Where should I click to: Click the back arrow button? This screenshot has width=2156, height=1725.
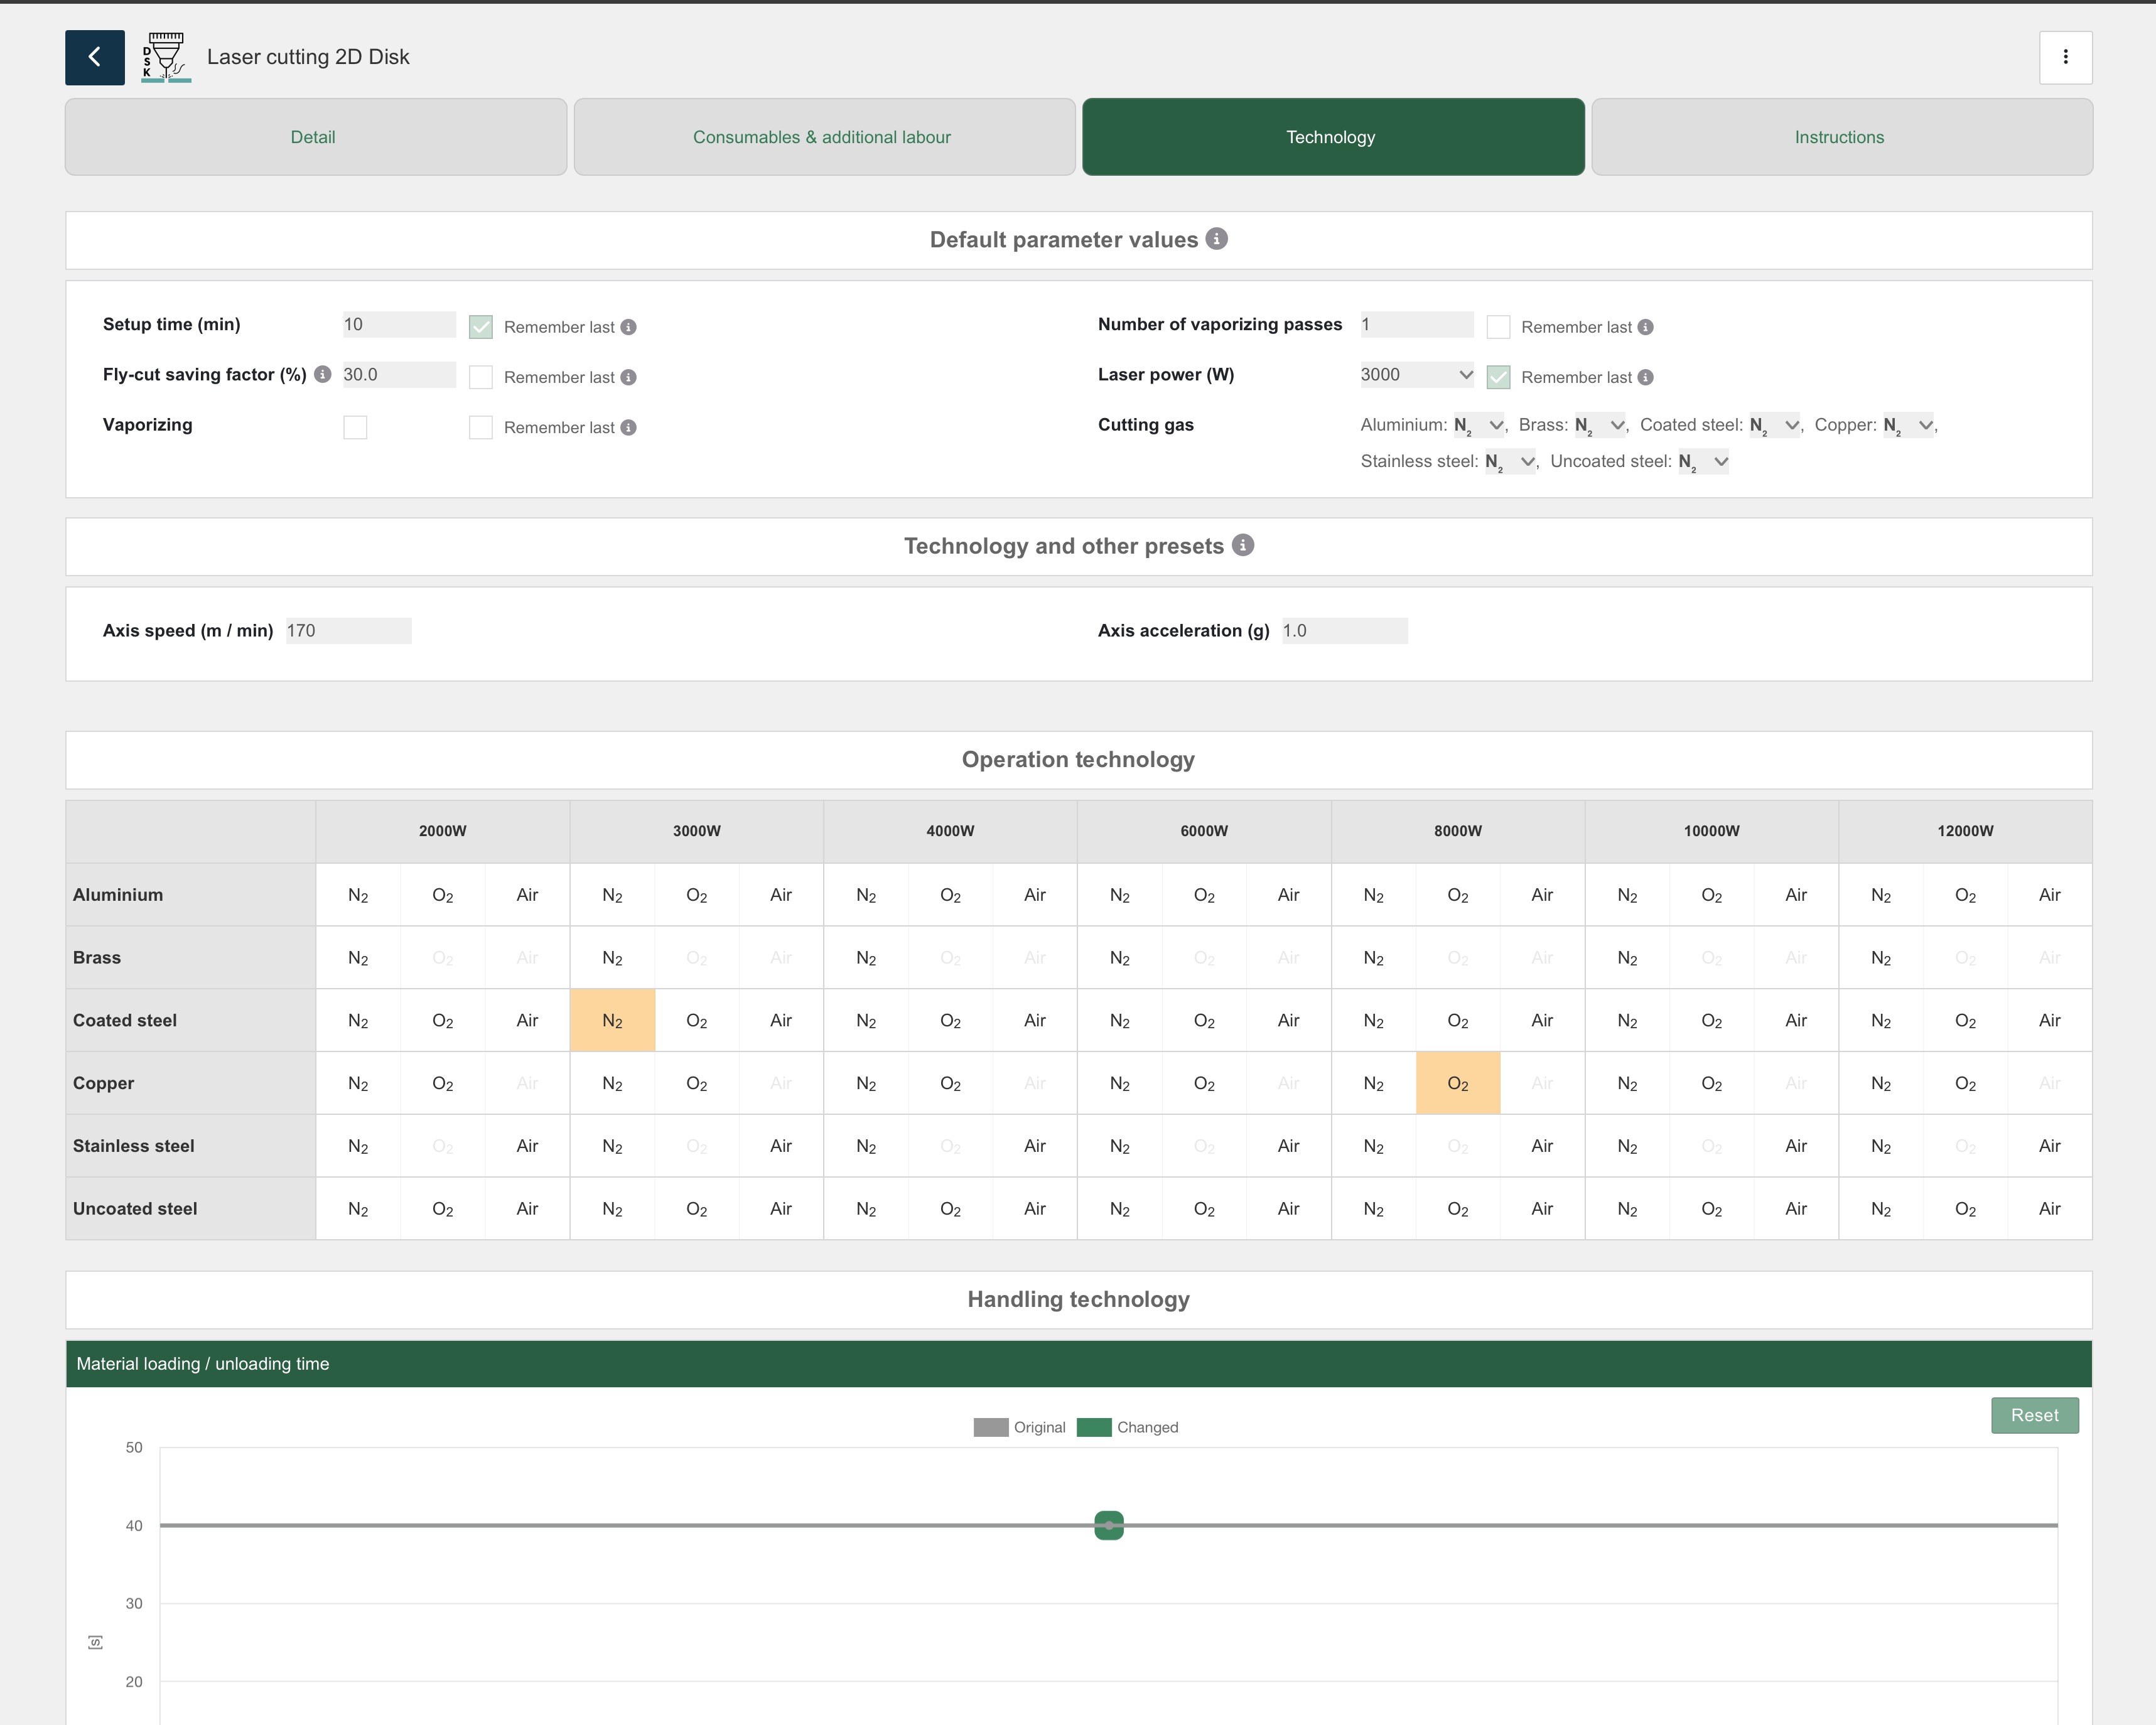click(94, 57)
